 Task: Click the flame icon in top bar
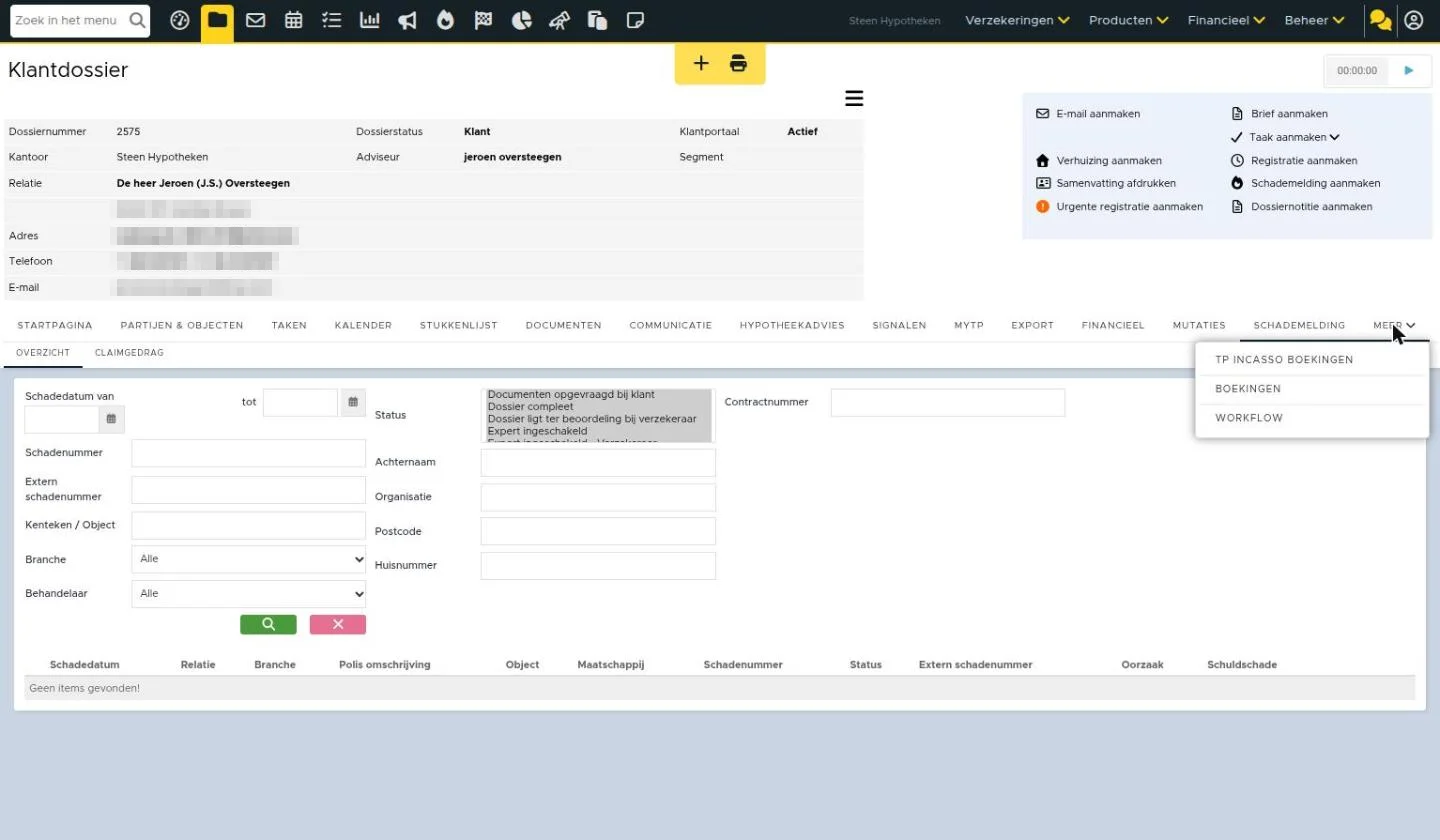(x=445, y=20)
